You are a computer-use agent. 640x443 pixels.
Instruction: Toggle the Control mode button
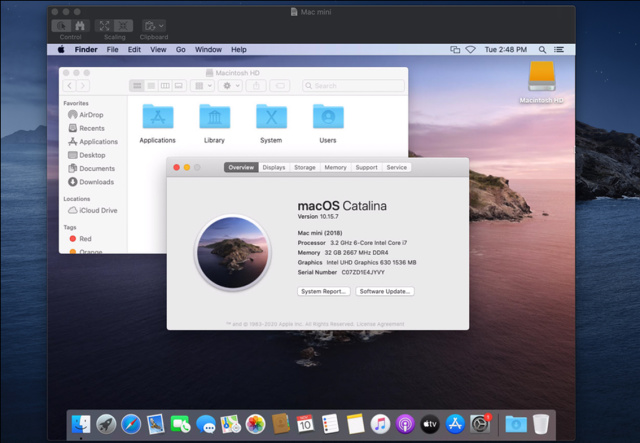[x=61, y=26]
